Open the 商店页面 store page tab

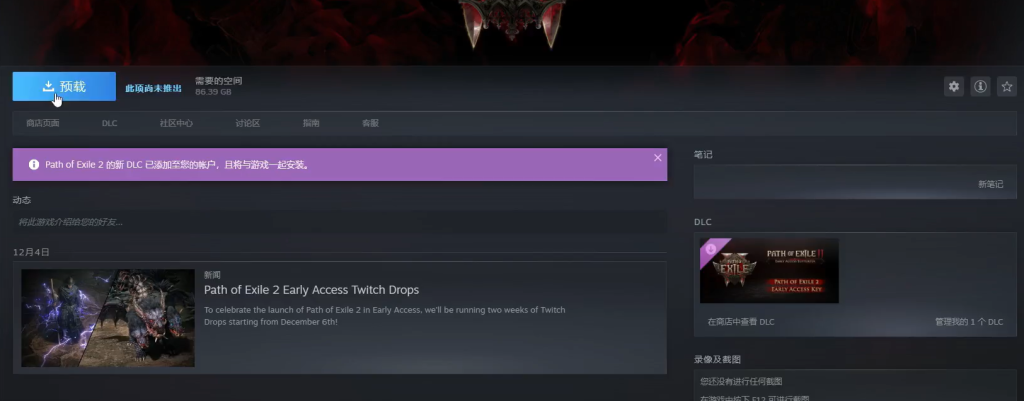point(42,123)
